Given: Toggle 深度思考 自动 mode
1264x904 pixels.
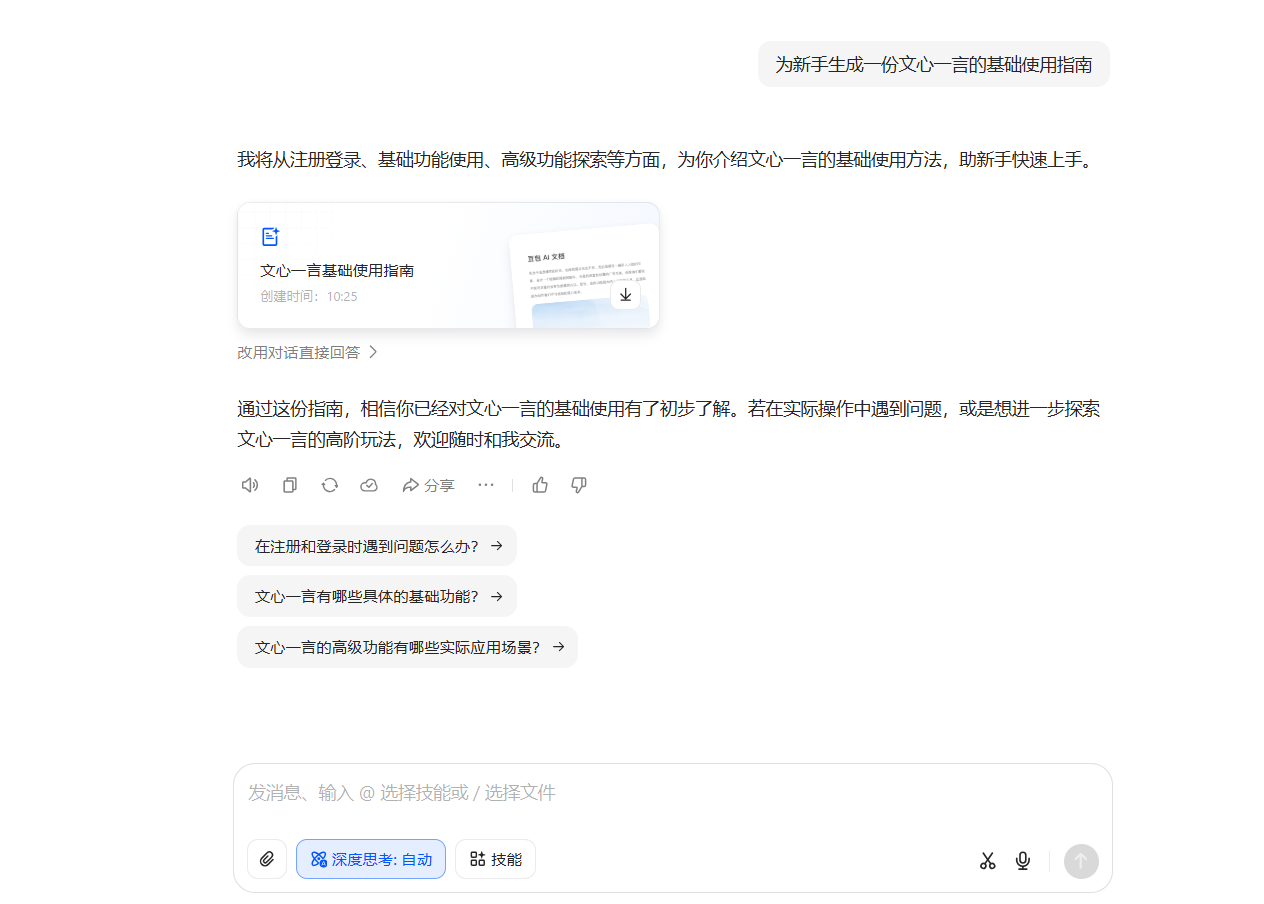Looking at the screenshot, I should click(x=371, y=859).
